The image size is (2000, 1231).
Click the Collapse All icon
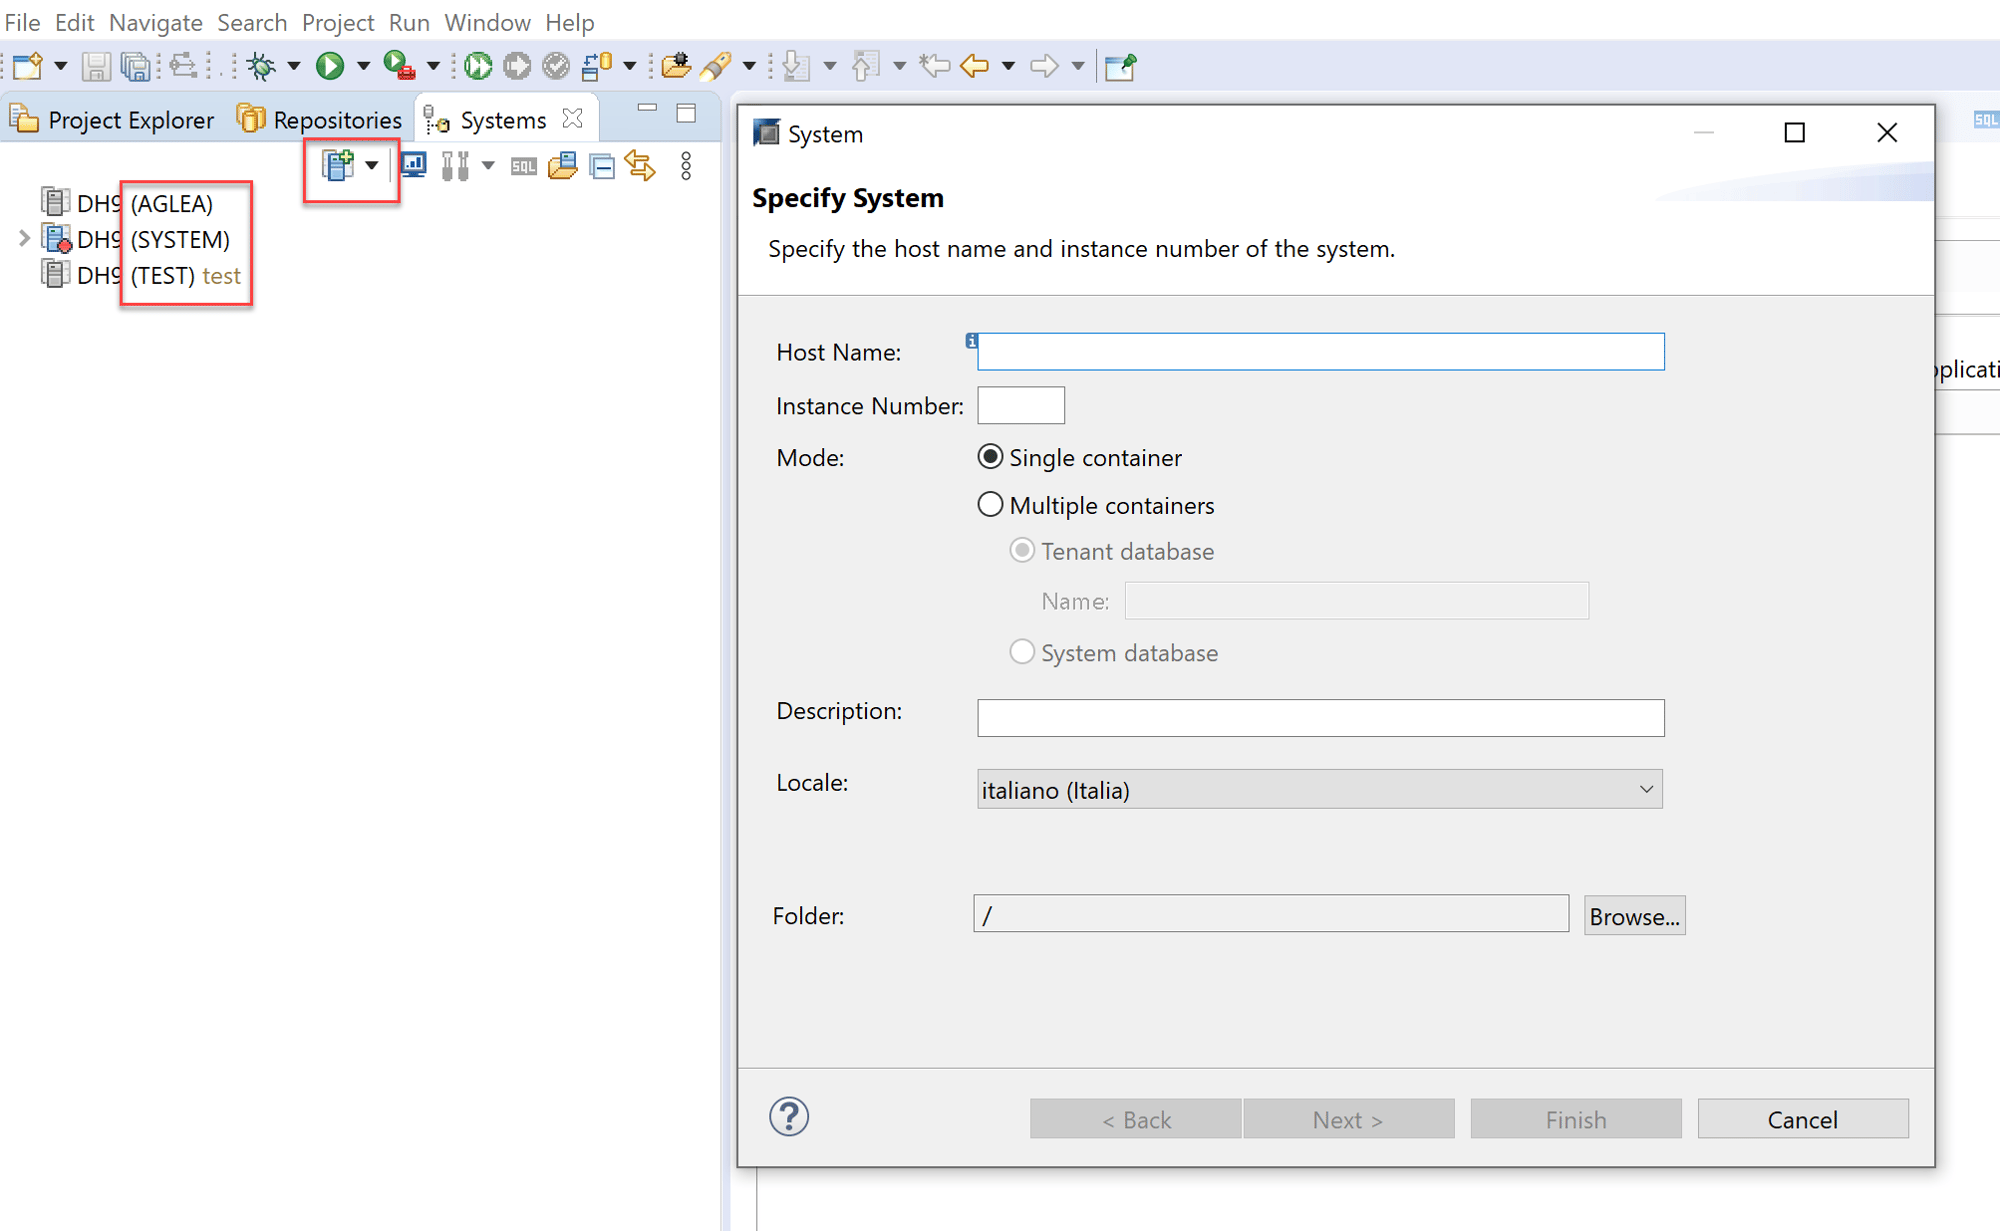pos(602,165)
